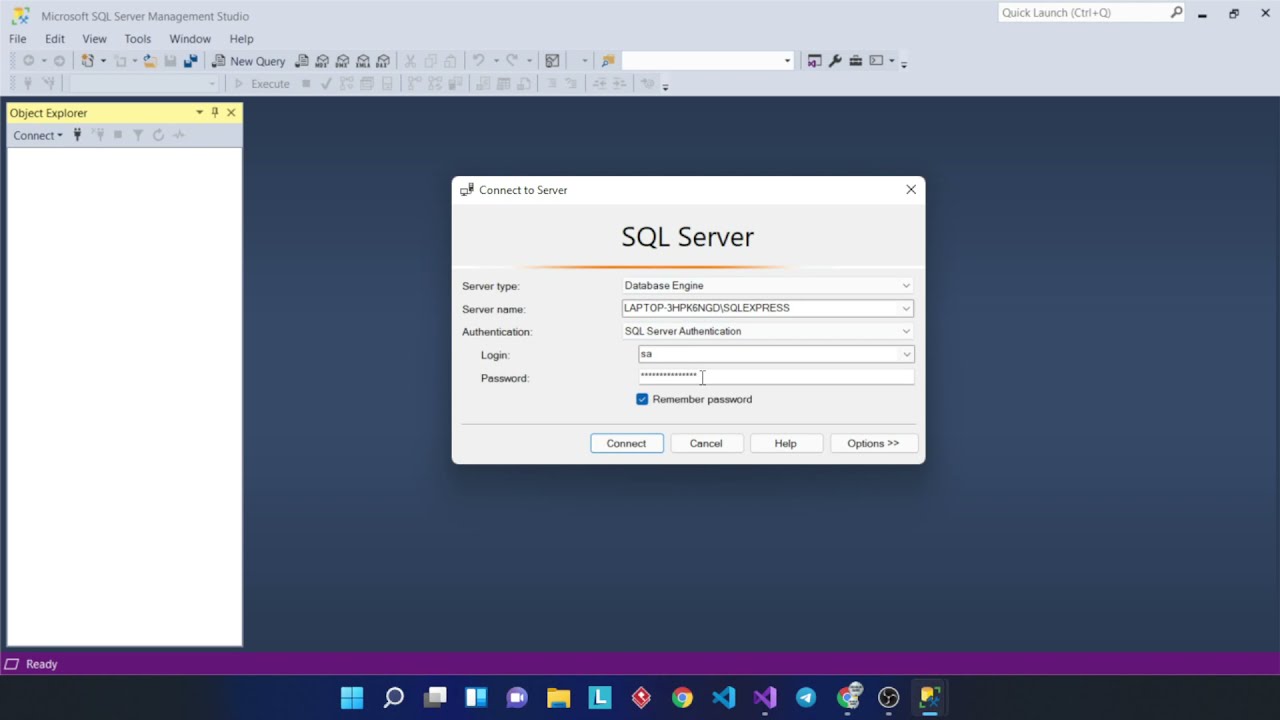This screenshot has width=1280, height=720.
Task: Click the Password input field
Action: coord(776,377)
